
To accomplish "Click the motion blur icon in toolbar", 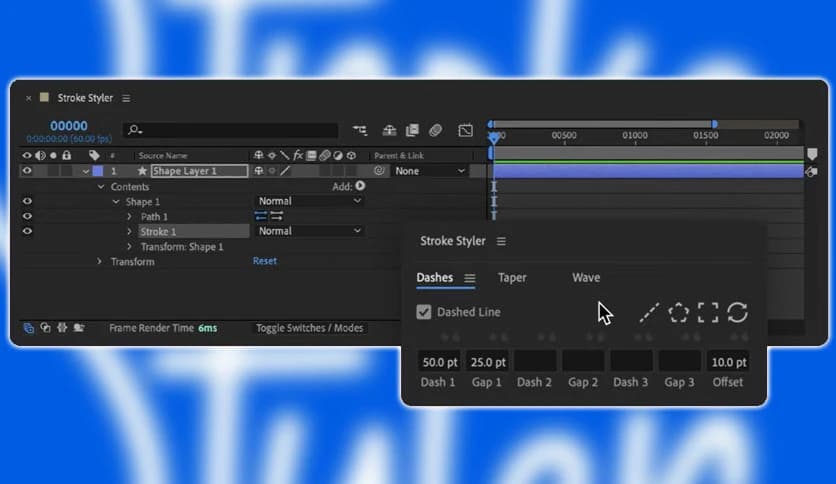I will point(436,130).
